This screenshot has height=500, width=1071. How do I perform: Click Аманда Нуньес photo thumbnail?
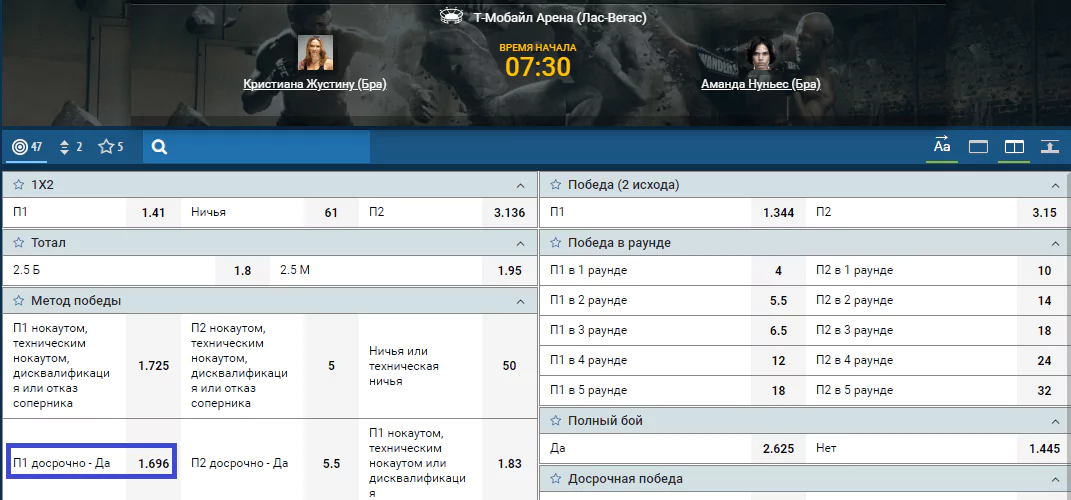pos(761,53)
